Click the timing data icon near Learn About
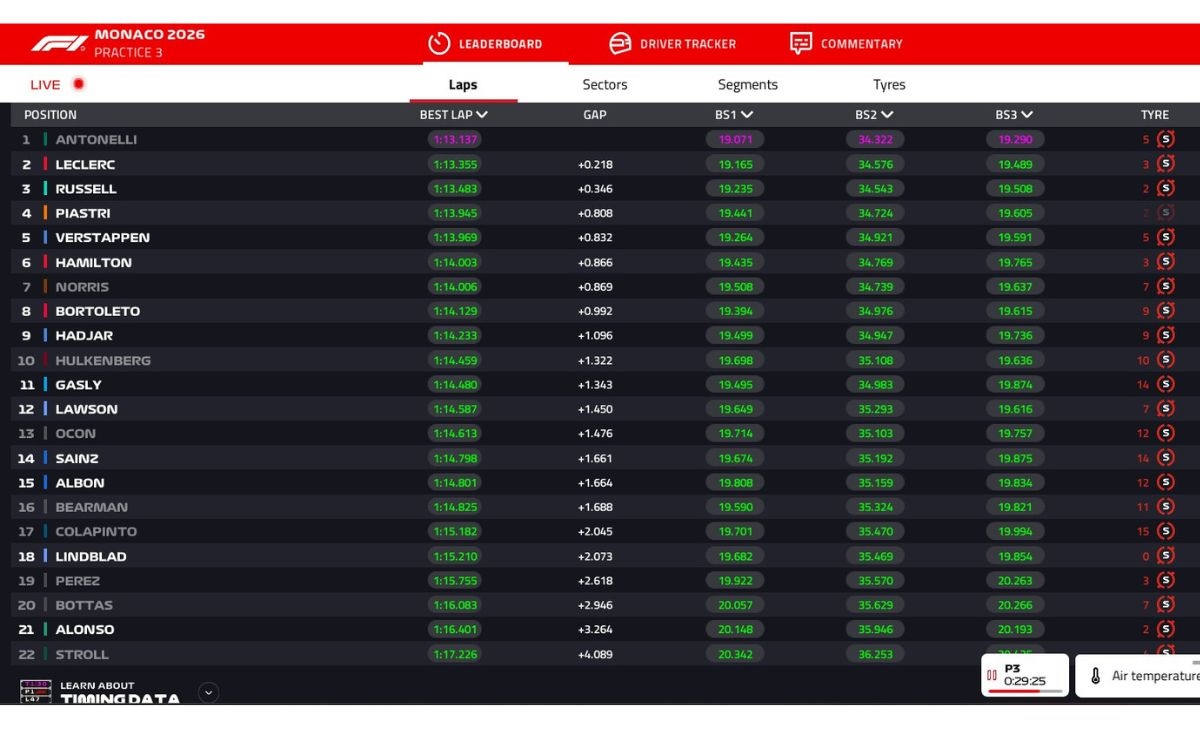This screenshot has width=1200, height=729. pos(35,691)
